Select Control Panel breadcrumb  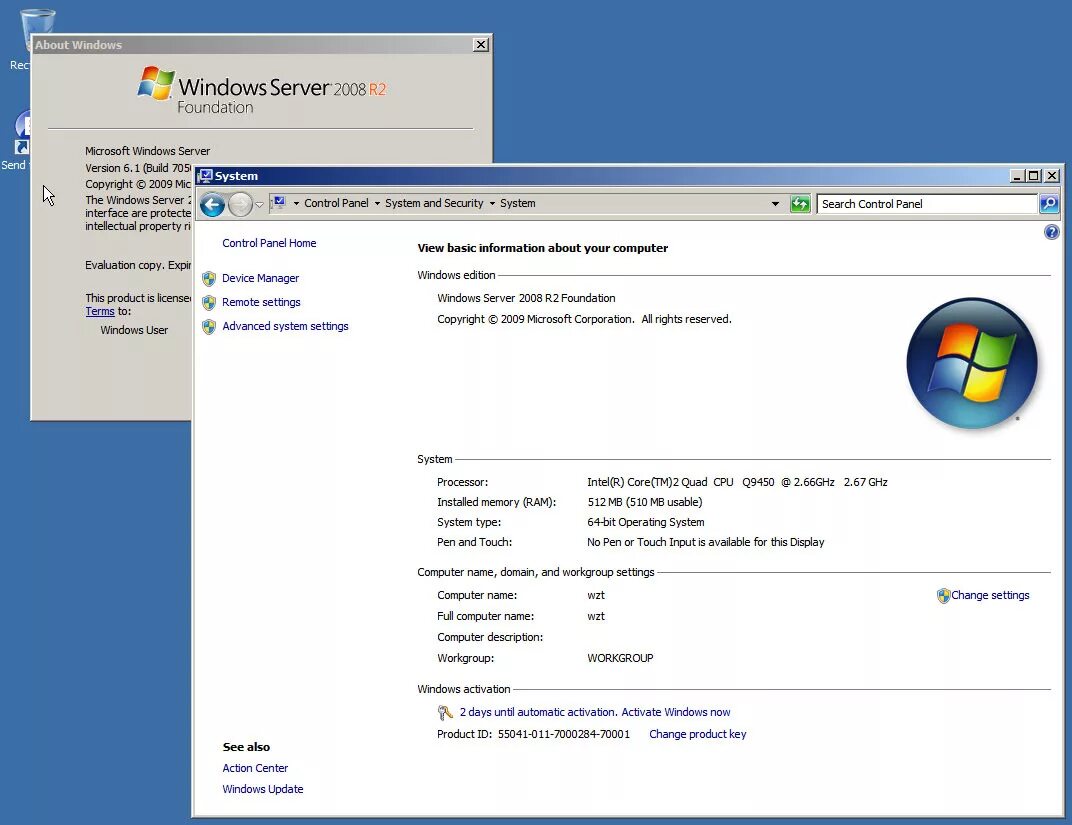(336, 203)
